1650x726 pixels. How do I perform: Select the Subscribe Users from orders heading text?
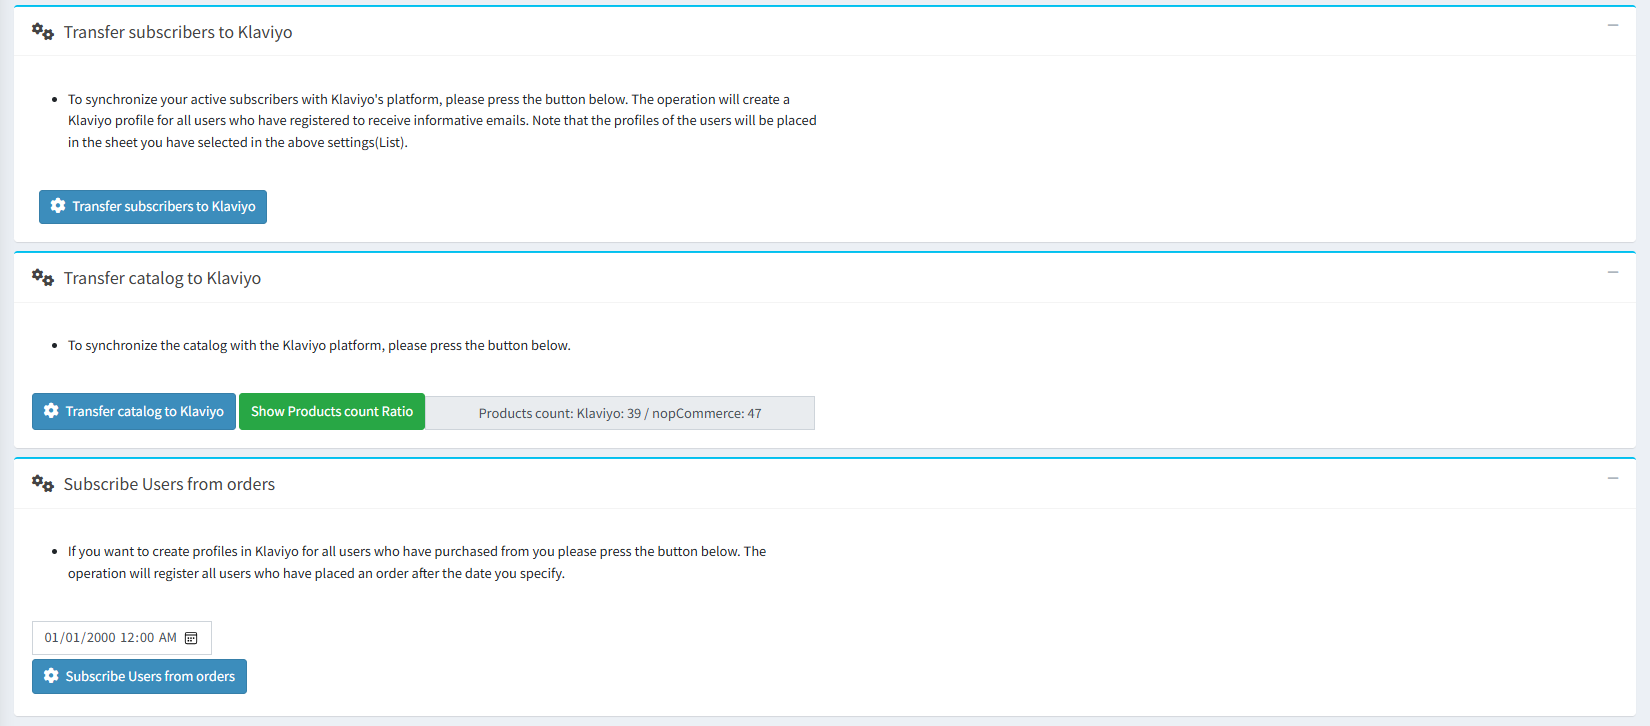[169, 484]
